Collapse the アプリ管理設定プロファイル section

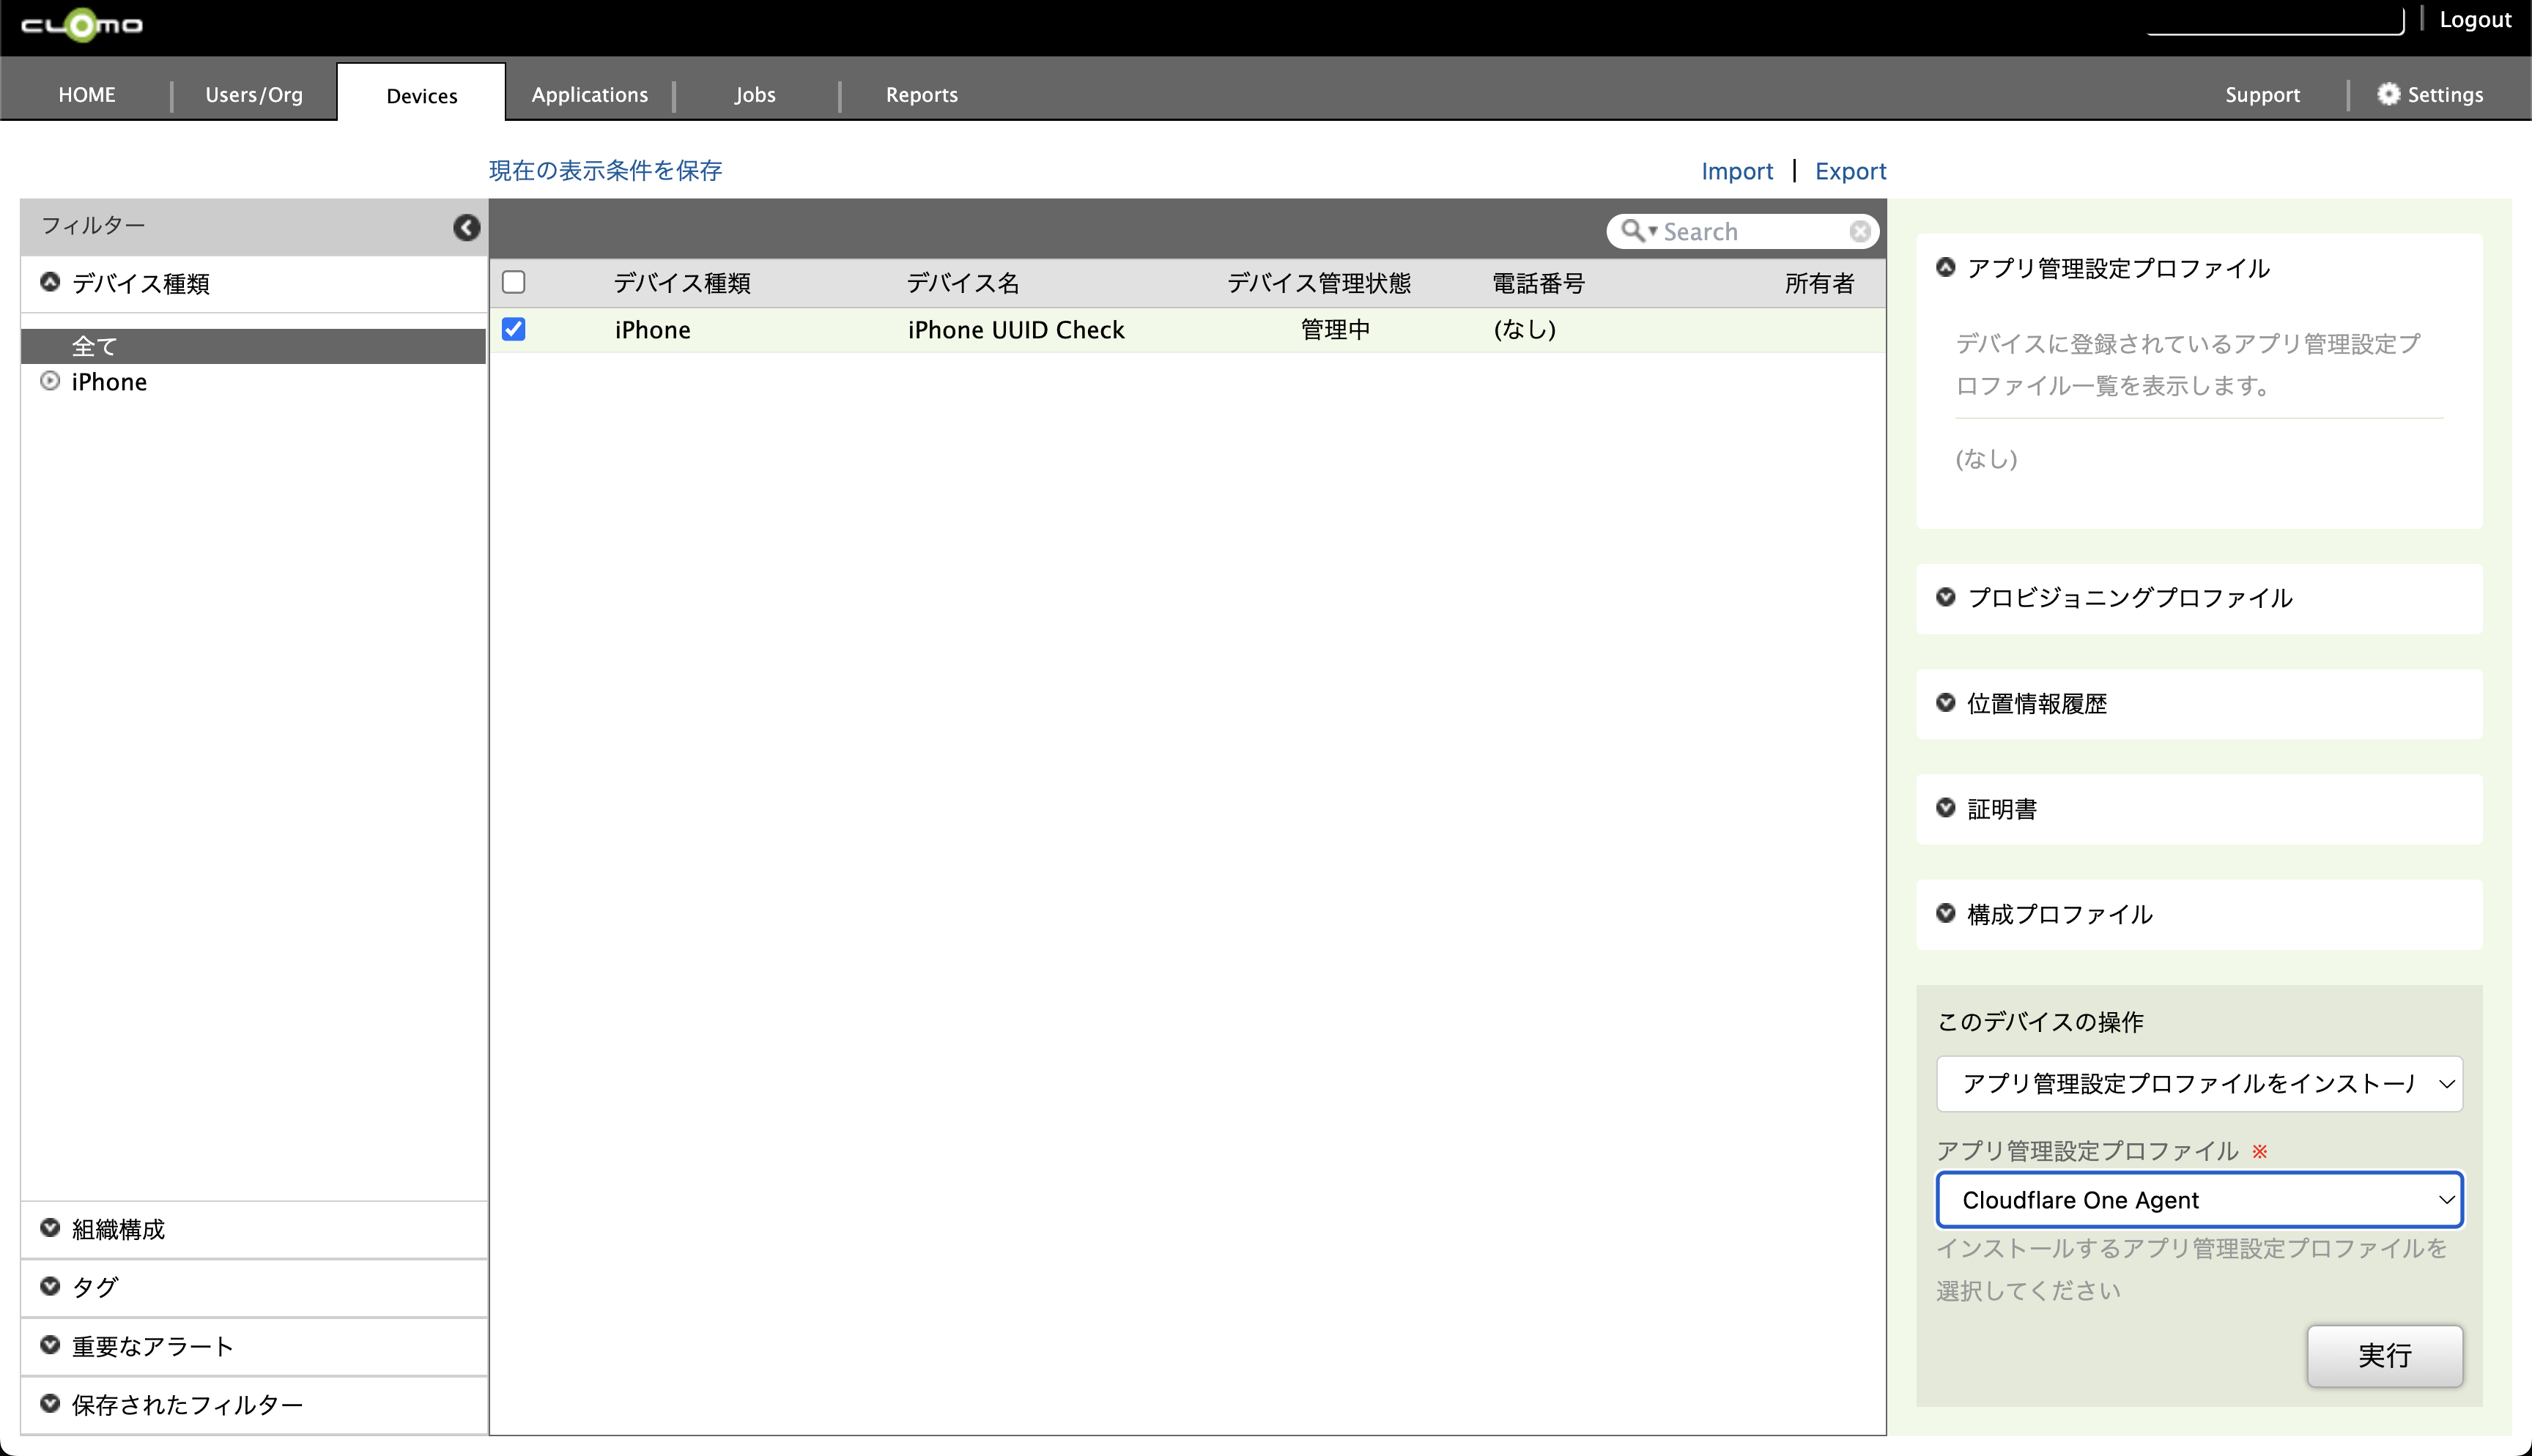[1945, 267]
